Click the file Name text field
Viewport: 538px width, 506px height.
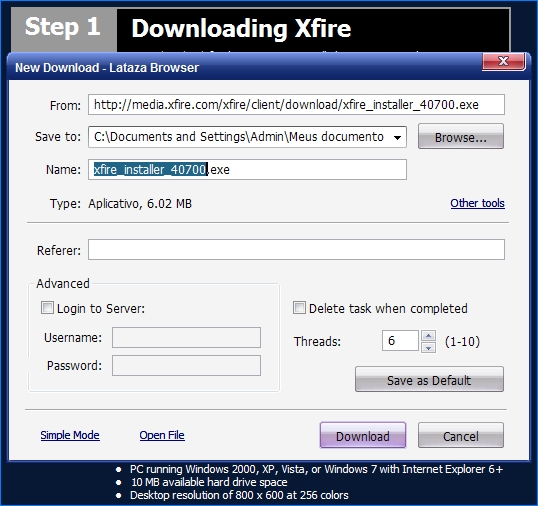247,169
